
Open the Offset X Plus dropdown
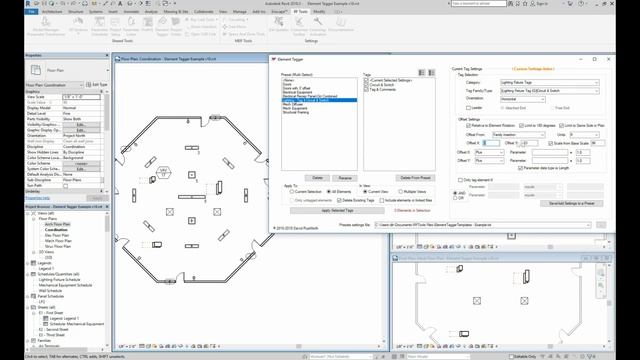(x=489, y=152)
